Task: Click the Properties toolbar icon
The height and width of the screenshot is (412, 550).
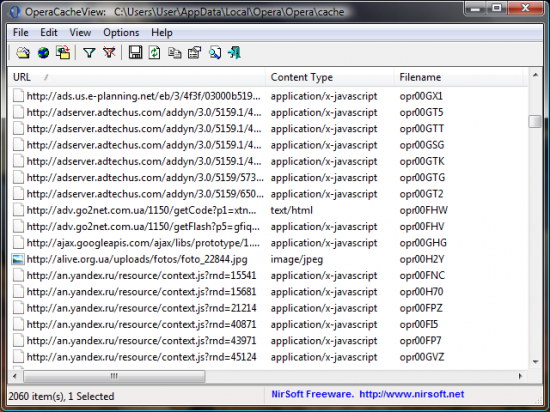Action: 194,53
